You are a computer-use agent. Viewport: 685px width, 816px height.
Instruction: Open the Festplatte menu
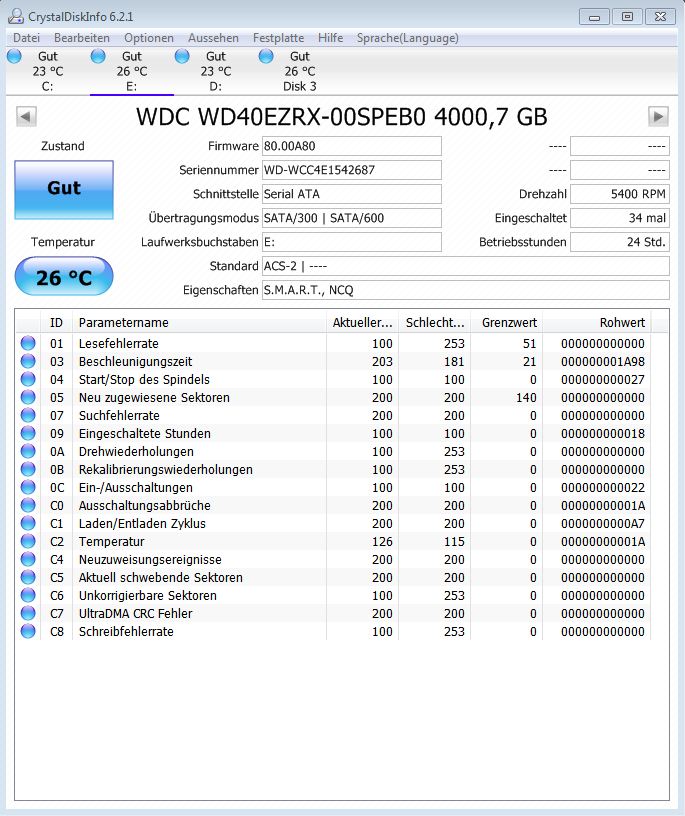[x=278, y=38]
